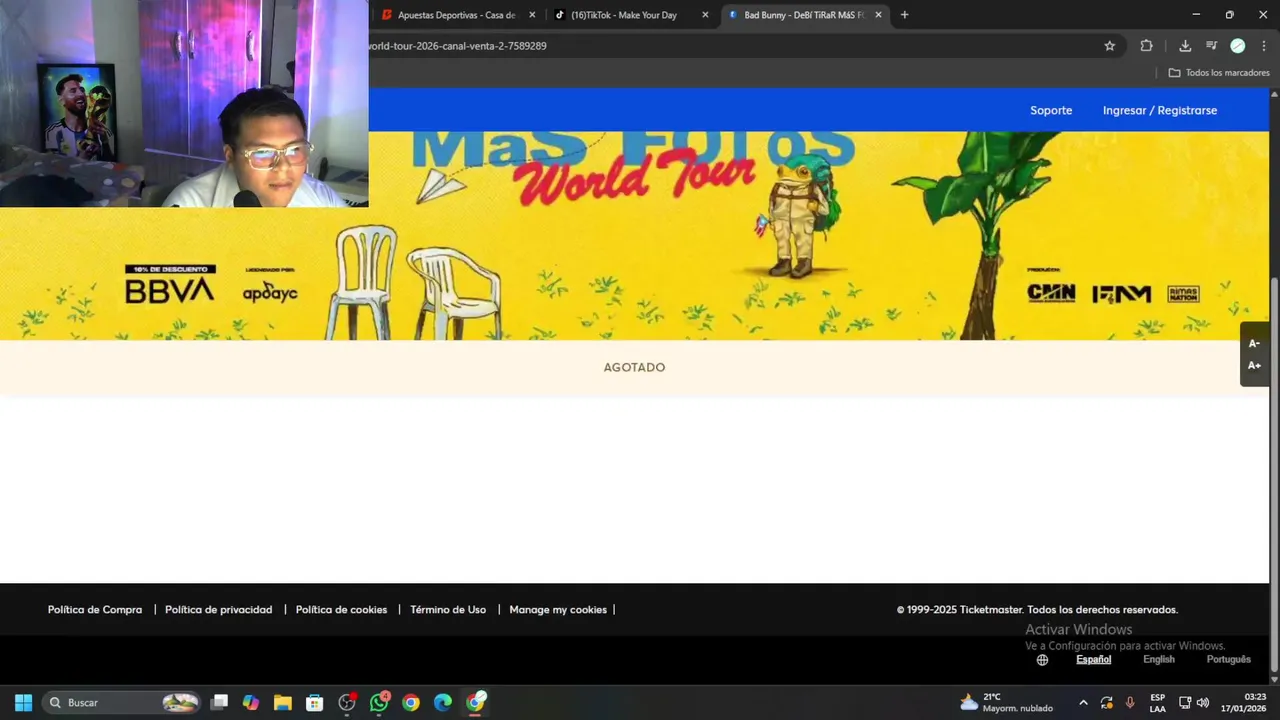Screen dimensions: 1280x720
Task: Click the sync tray icon with the orange dot
Action: coord(1107,703)
